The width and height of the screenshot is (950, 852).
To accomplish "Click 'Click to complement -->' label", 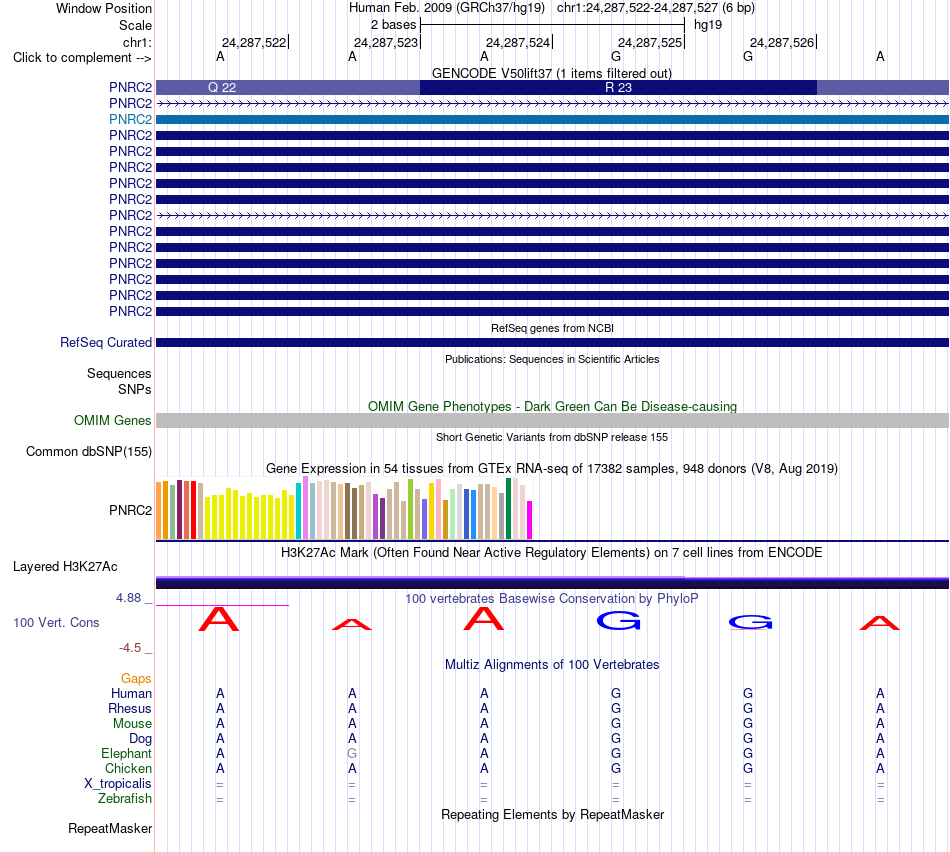I will click(x=82, y=58).
